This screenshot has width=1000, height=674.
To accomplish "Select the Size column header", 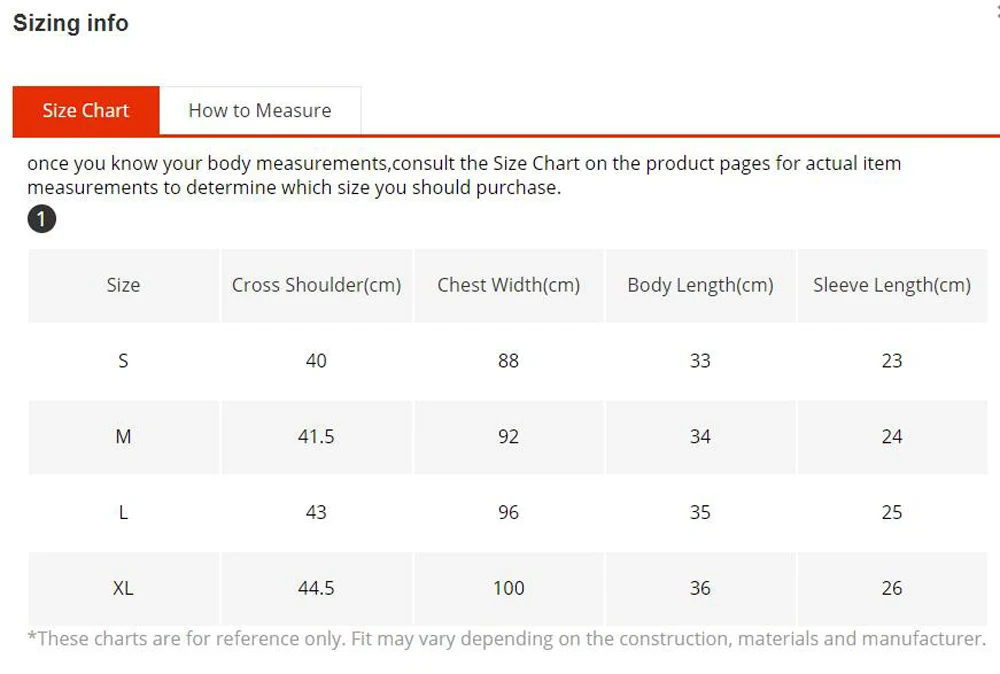I will [x=123, y=285].
